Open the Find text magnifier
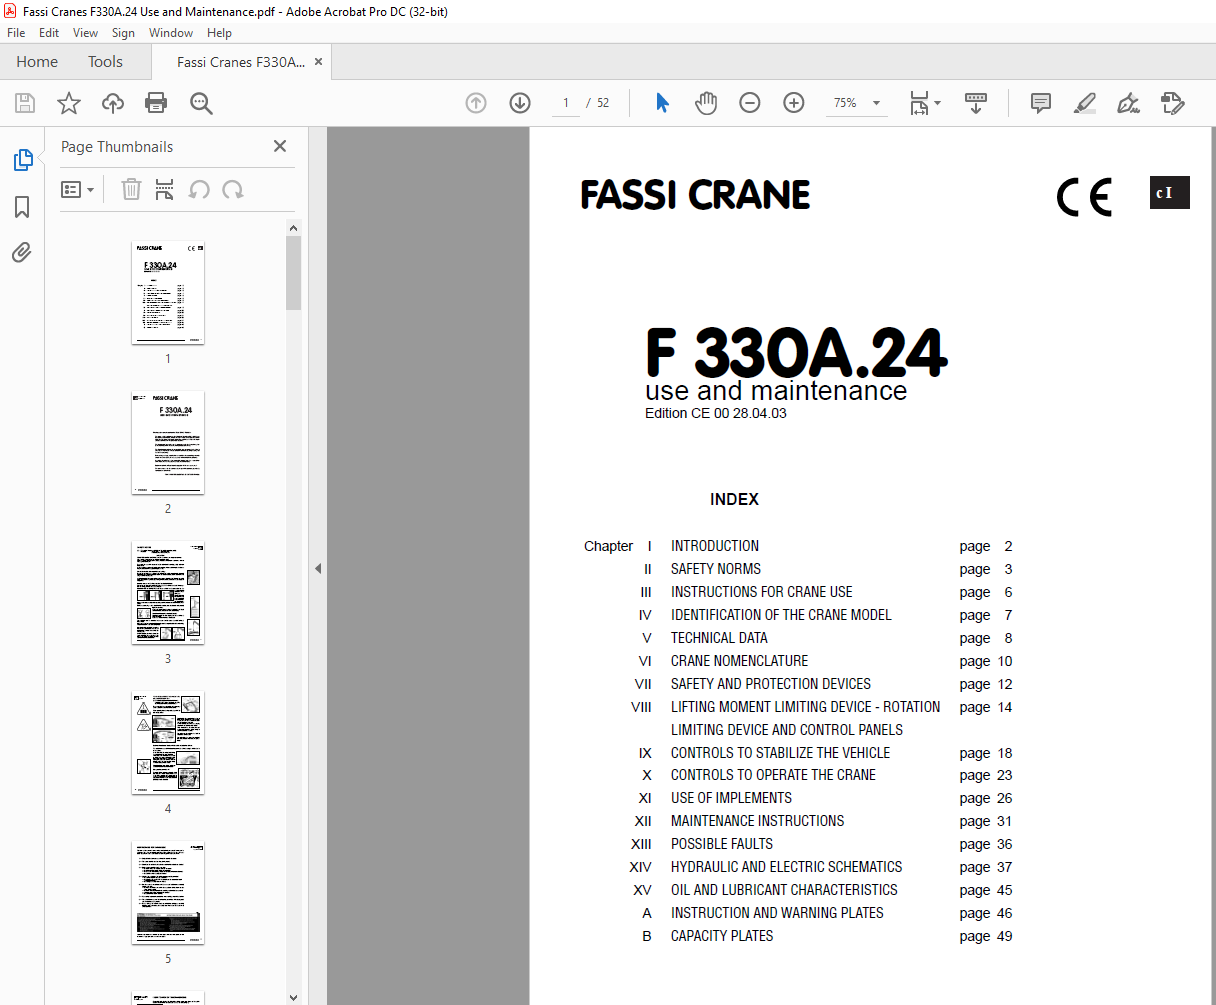 [201, 103]
